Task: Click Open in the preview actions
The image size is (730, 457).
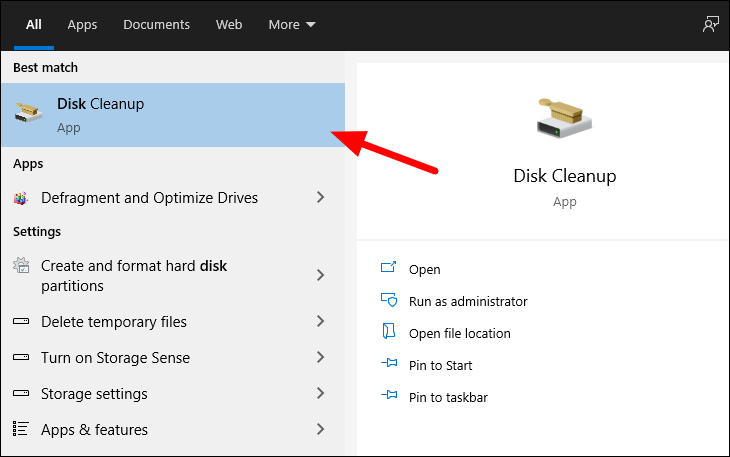Action: (x=424, y=269)
